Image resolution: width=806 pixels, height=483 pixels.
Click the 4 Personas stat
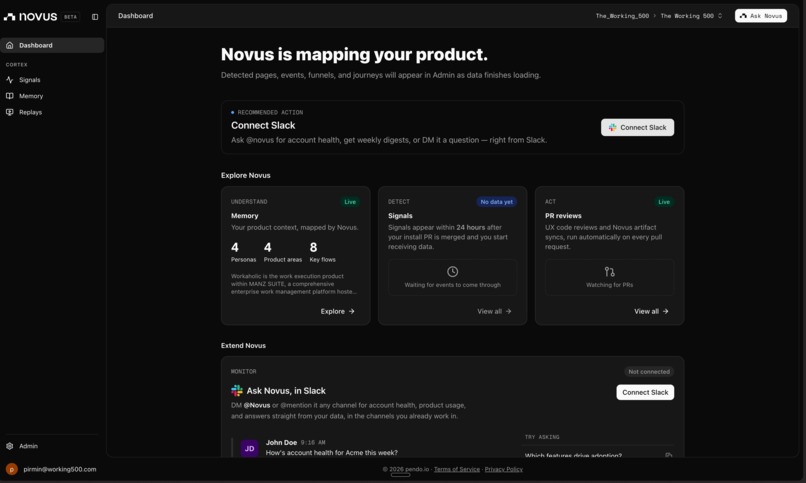(243, 252)
